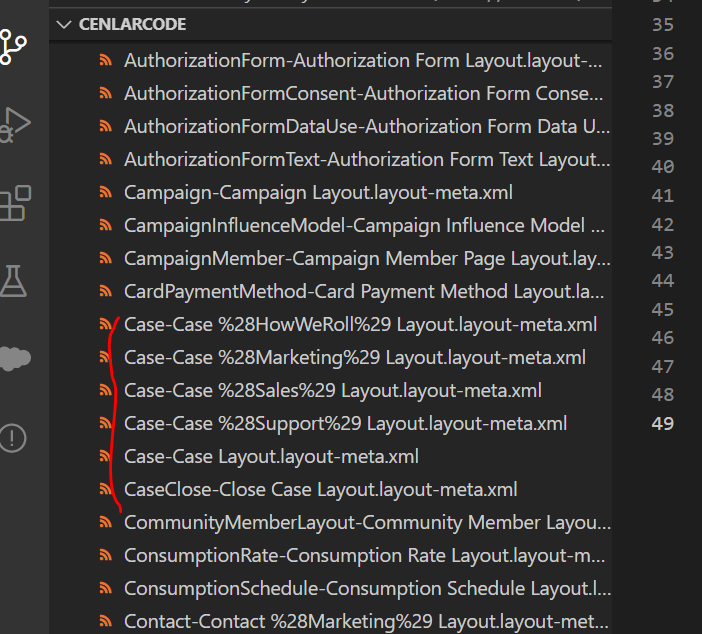Click the XML icon beside ConsumptionSchedule layout file

[x=106, y=588]
